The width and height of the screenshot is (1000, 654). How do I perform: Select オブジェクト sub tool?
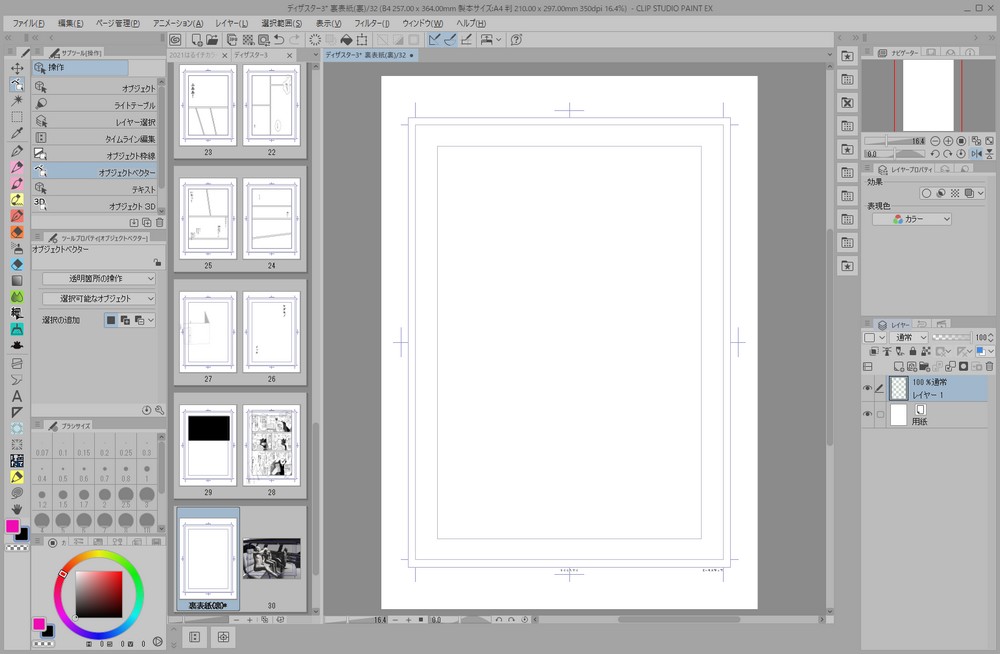point(96,88)
